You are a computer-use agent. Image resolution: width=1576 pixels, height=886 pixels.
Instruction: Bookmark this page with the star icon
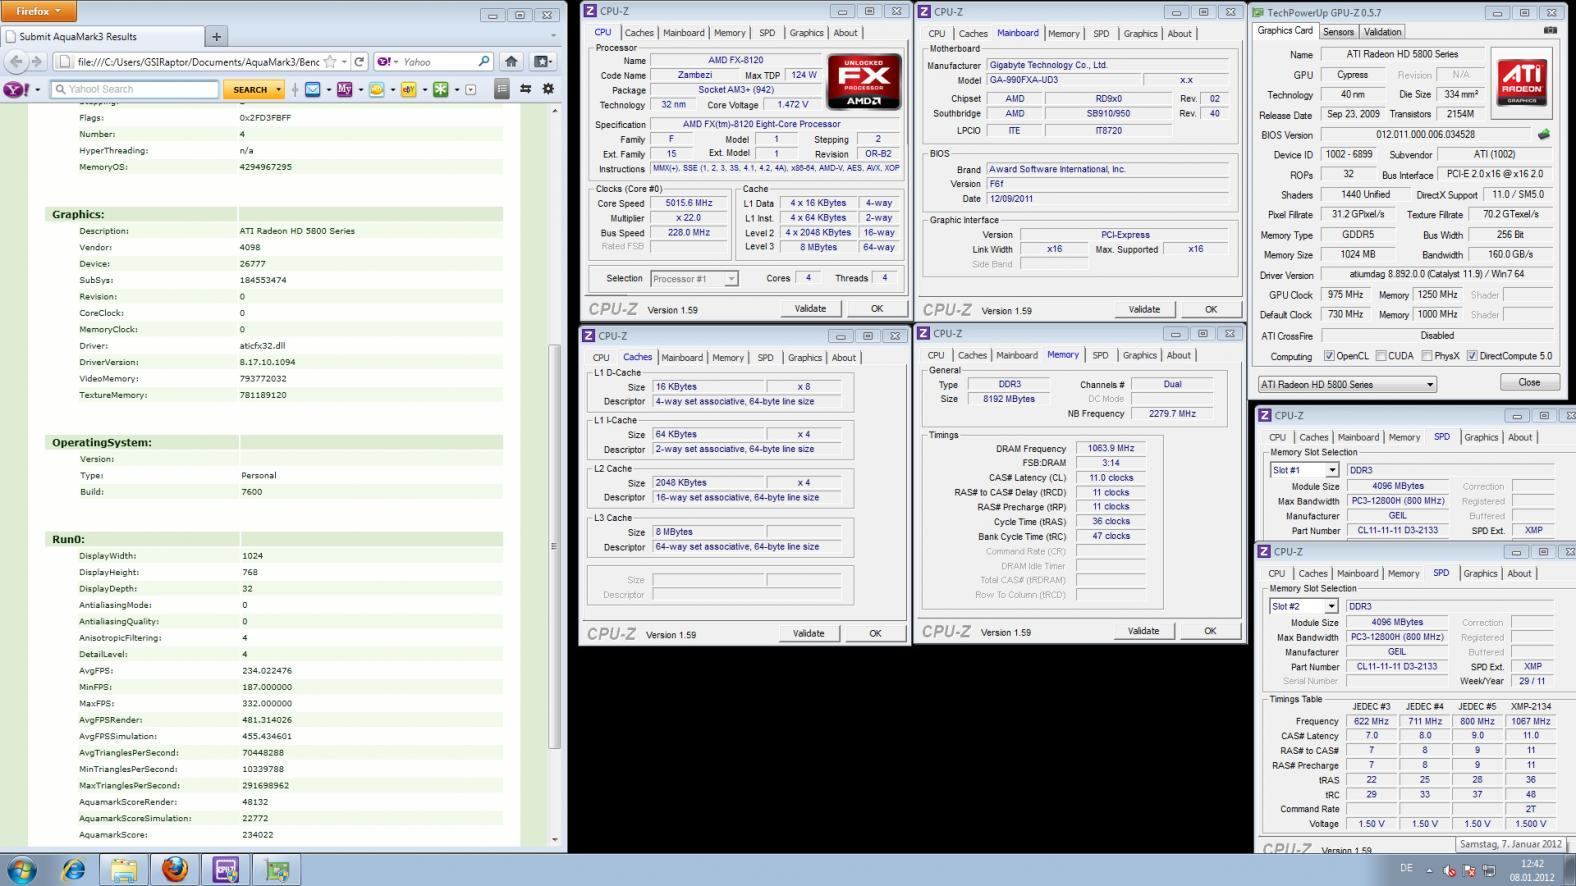point(330,61)
